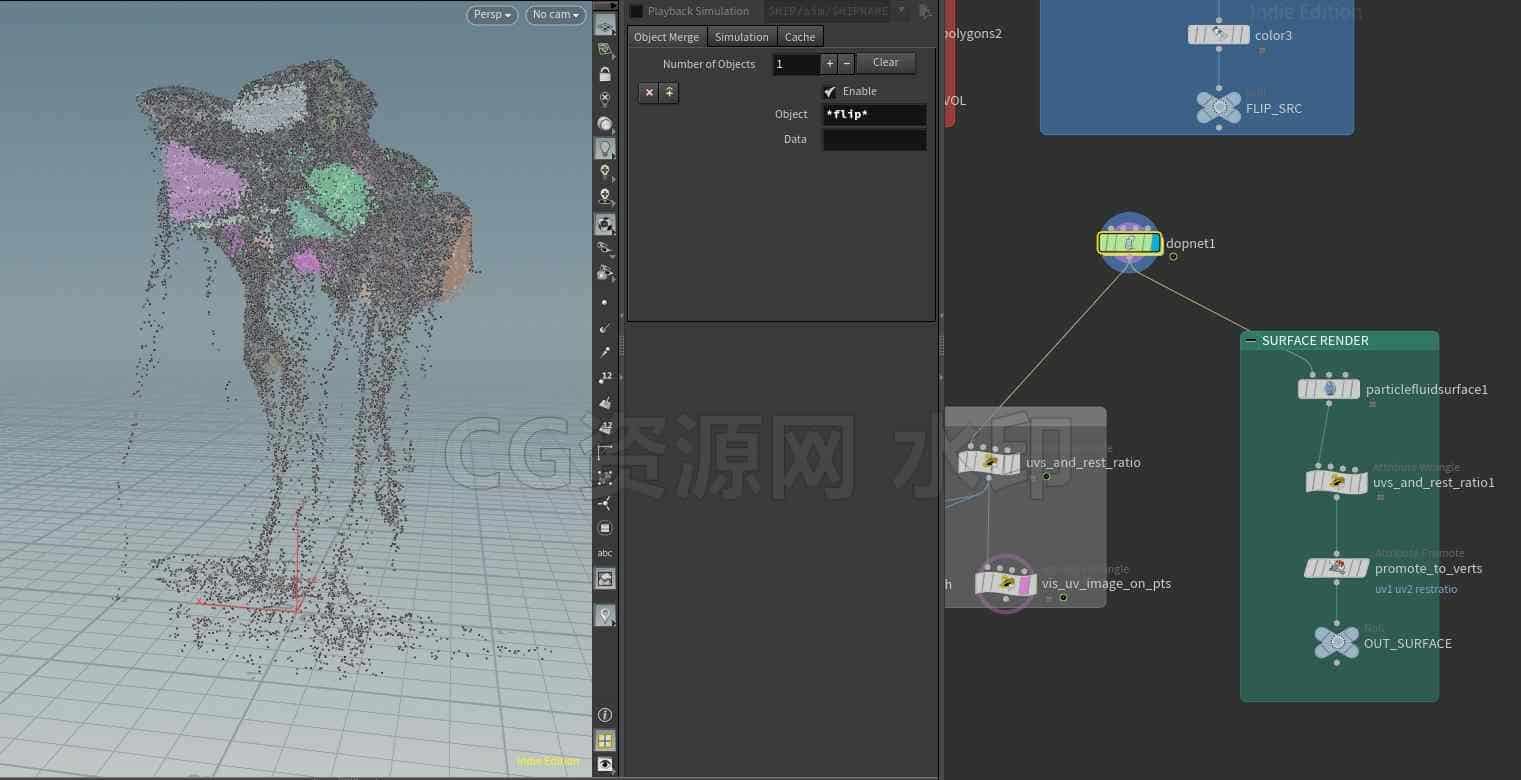Image resolution: width=1521 pixels, height=780 pixels.
Task: Click the node chooser icon beside playback path
Action: click(x=925, y=11)
